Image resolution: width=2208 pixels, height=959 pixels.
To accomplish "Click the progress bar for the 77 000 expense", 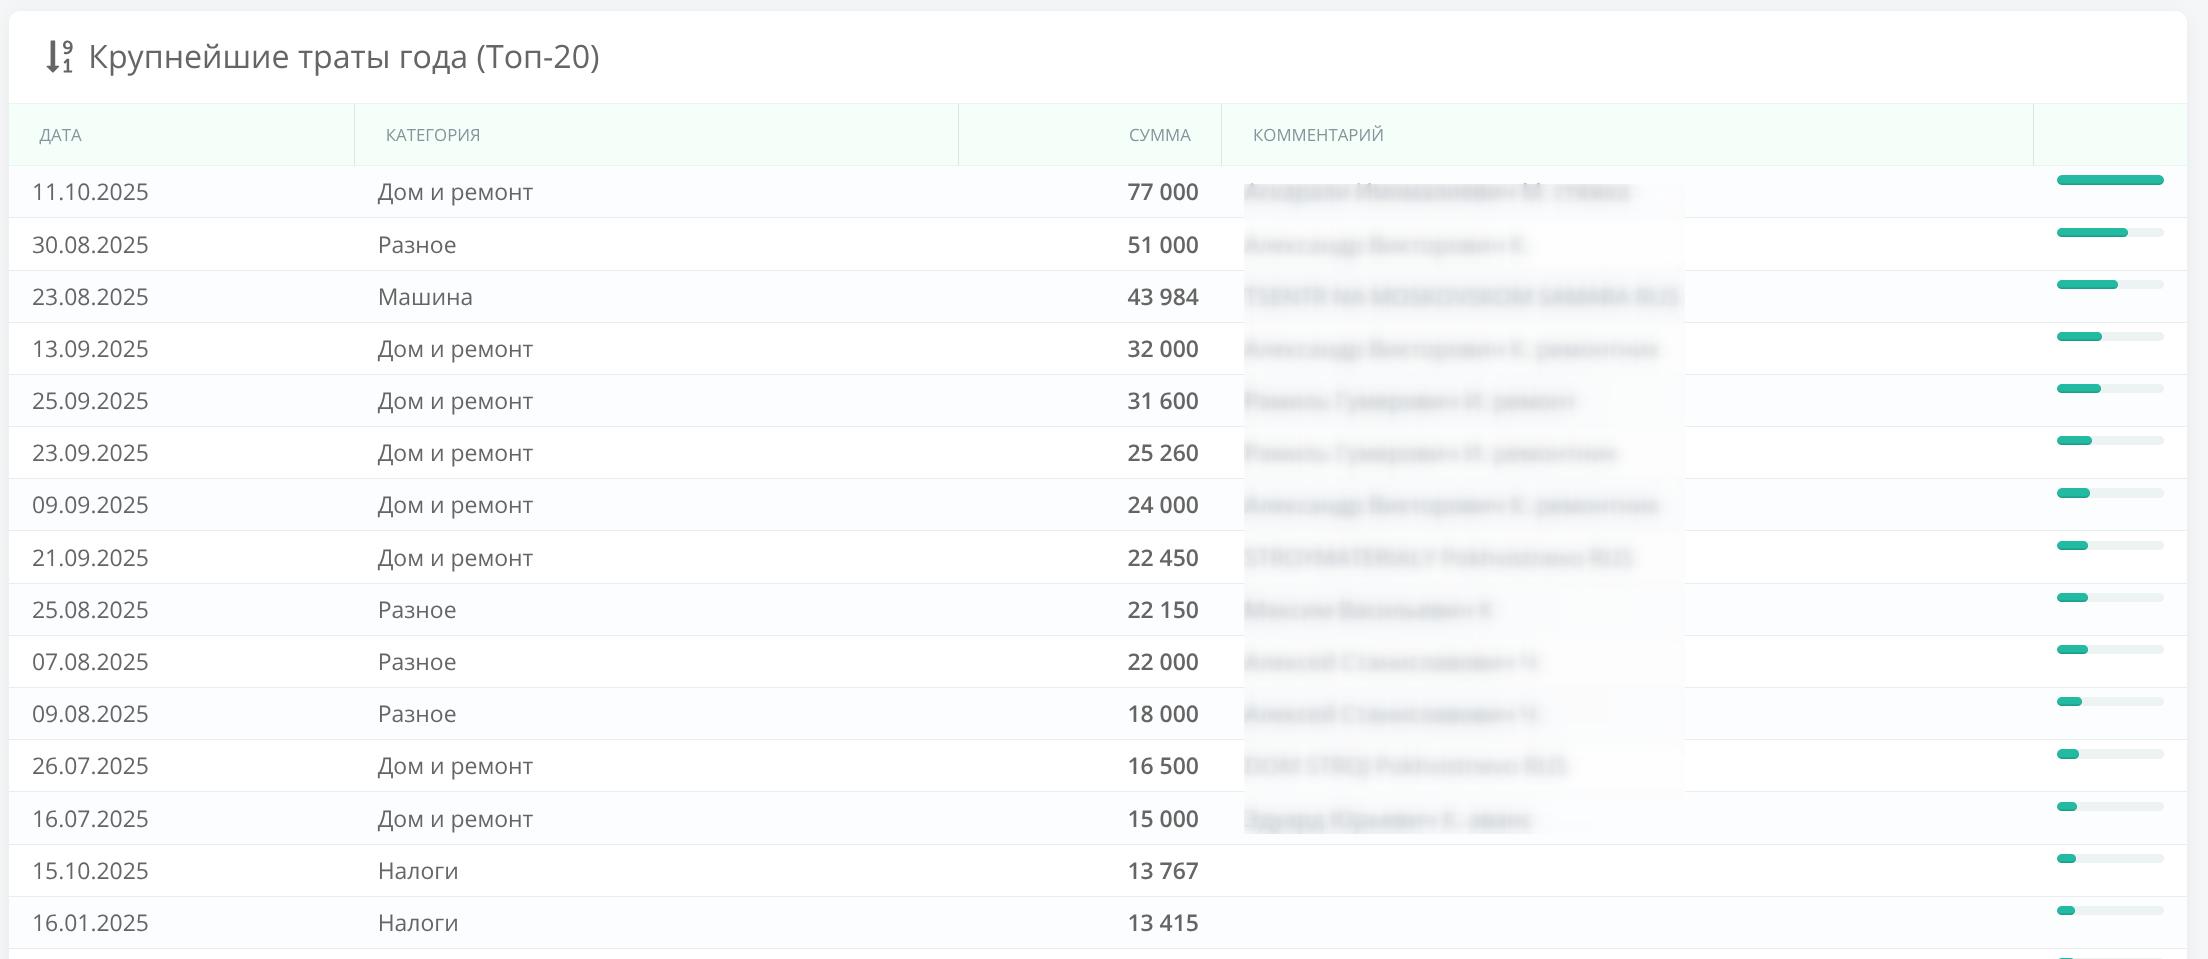I will tap(2109, 181).
